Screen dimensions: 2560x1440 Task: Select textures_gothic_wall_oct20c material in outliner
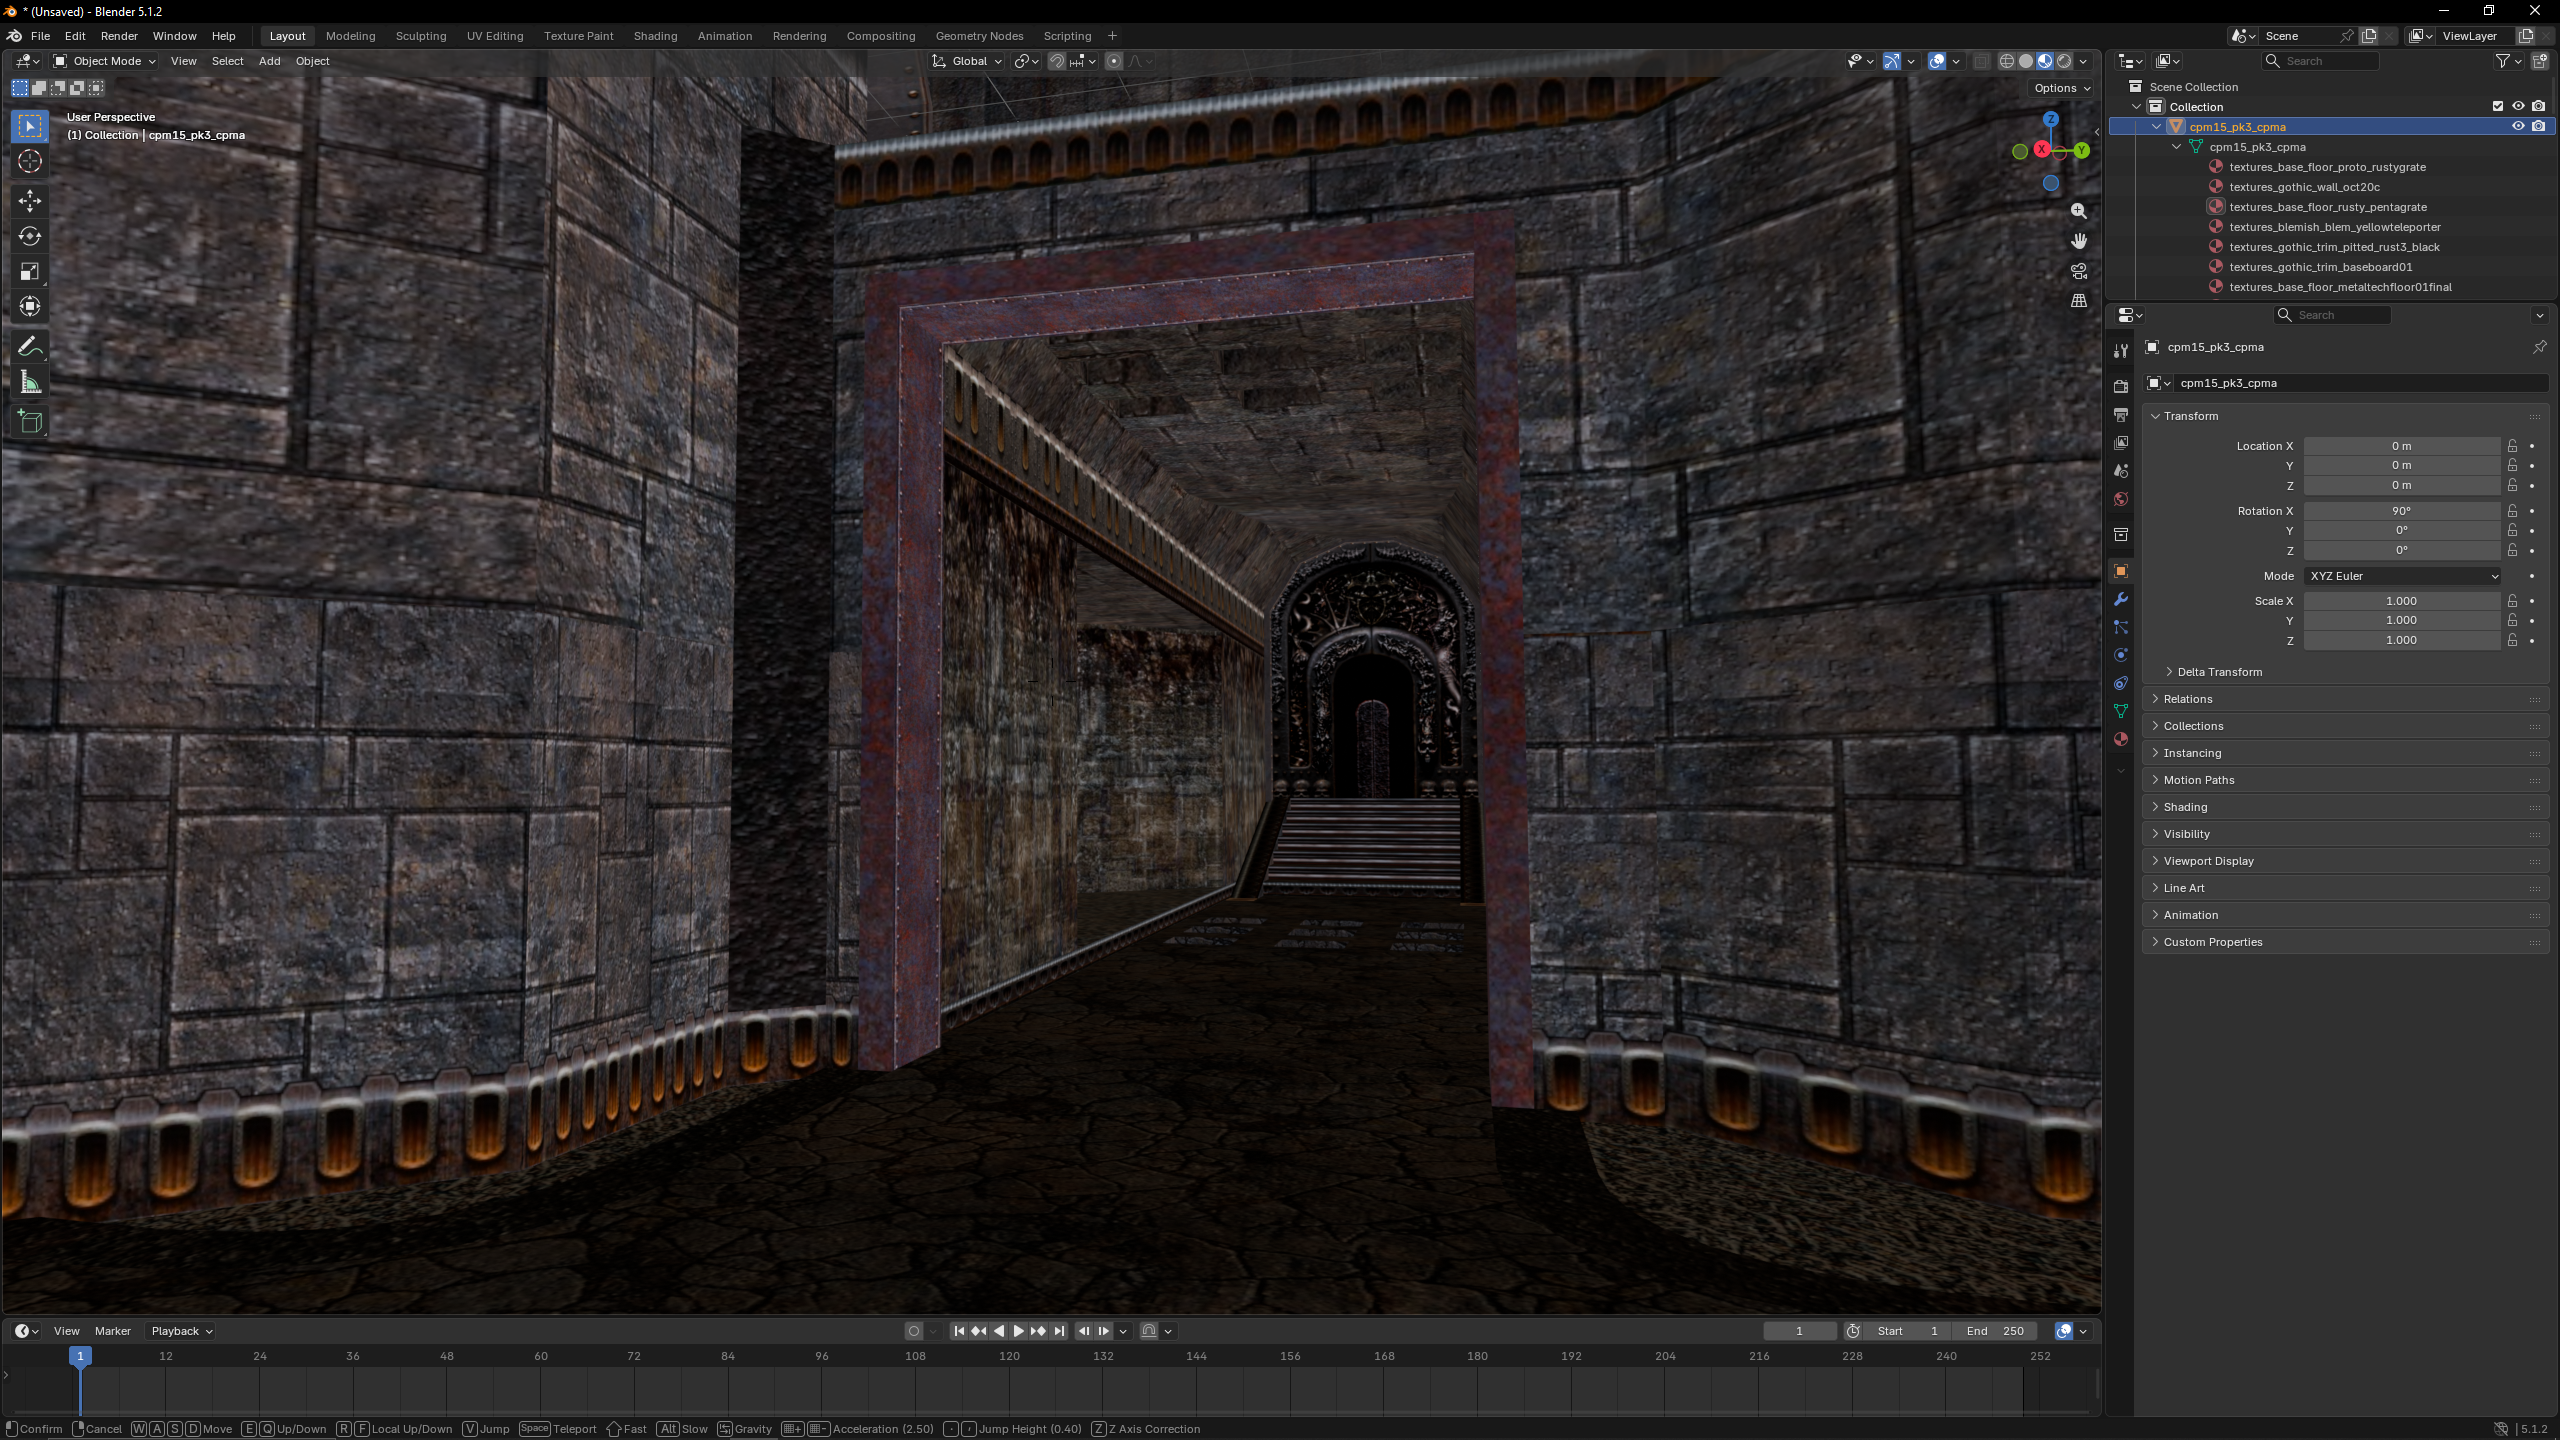point(2304,187)
